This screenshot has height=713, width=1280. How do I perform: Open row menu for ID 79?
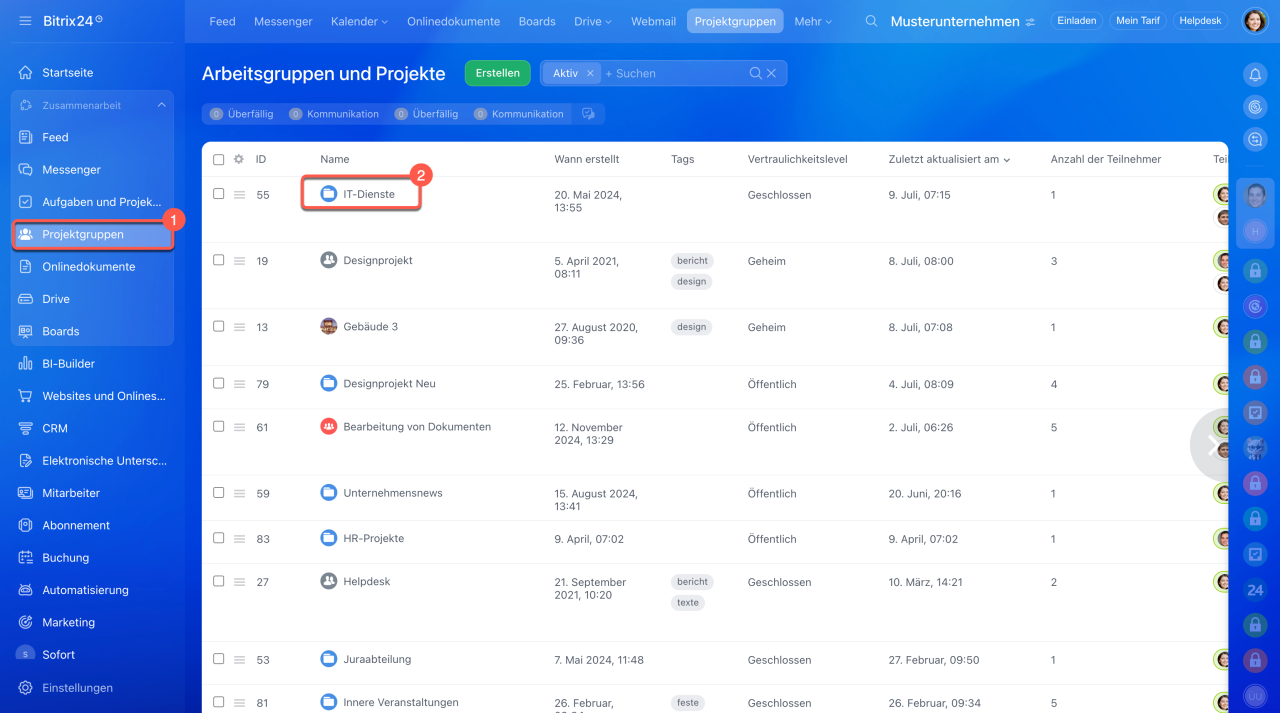[x=240, y=384]
